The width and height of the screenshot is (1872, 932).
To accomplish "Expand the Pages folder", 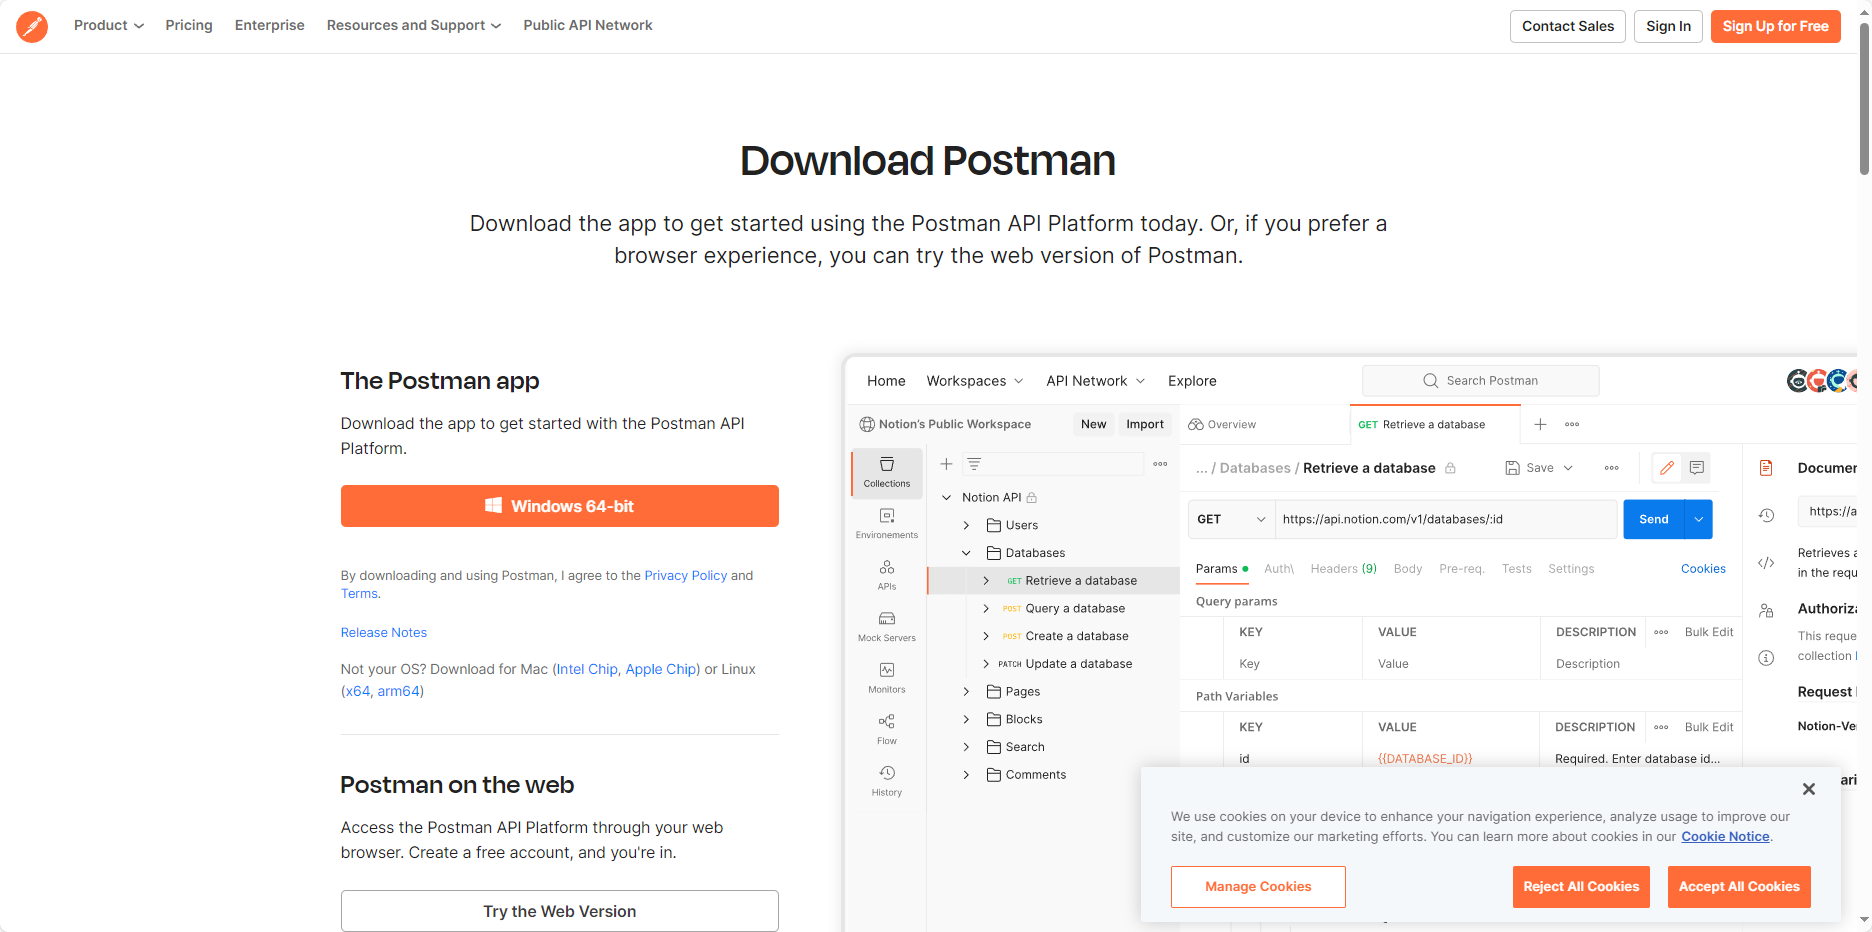I will coord(966,692).
